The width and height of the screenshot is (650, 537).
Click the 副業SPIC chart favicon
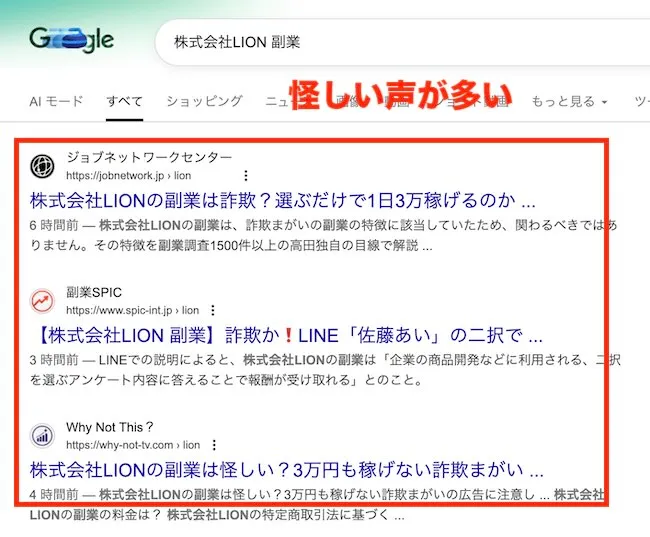tap(42, 301)
